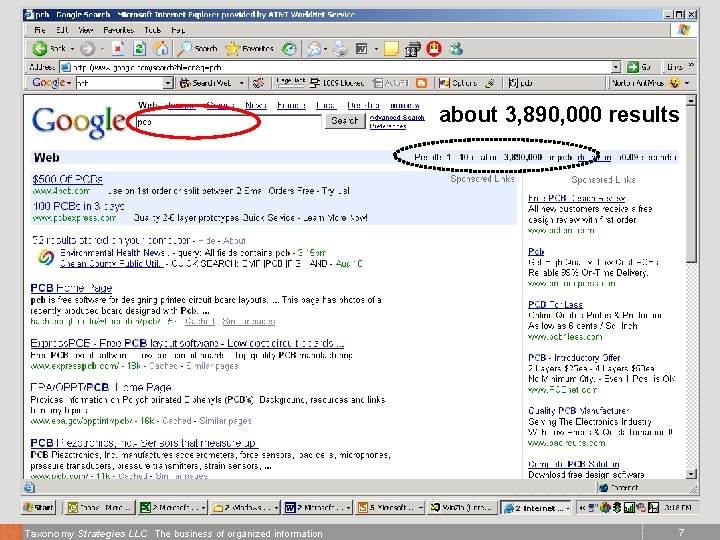Viewport: 720px width, 540px height.
Task: Open the EPA/OPPT/PCB Home Page result
Action: click(101, 387)
